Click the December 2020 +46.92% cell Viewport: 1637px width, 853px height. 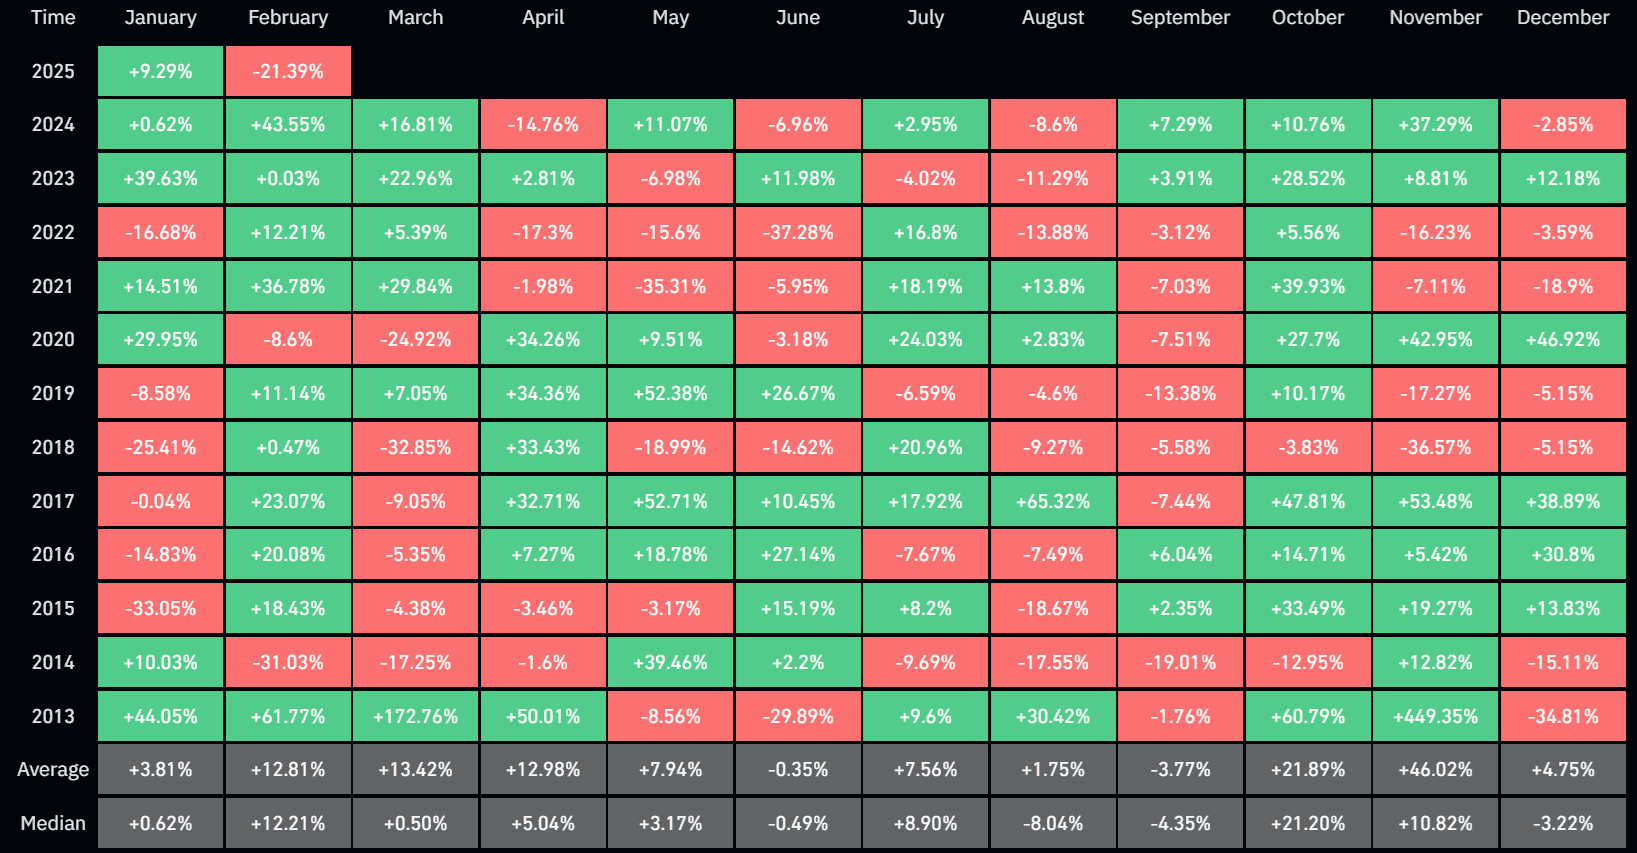(x=1563, y=339)
